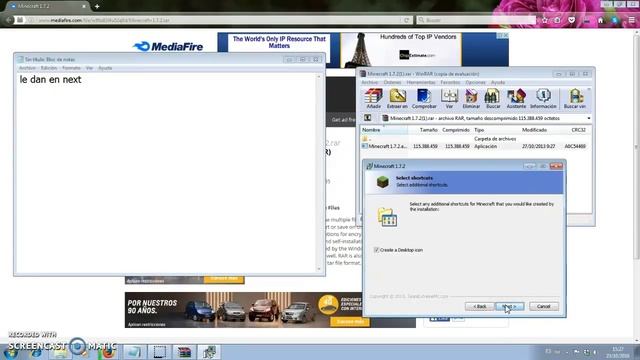Click the Añadir icon in WinRAR toolbar
Viewport: 640px width, 360px height.
tap(373, 99)
